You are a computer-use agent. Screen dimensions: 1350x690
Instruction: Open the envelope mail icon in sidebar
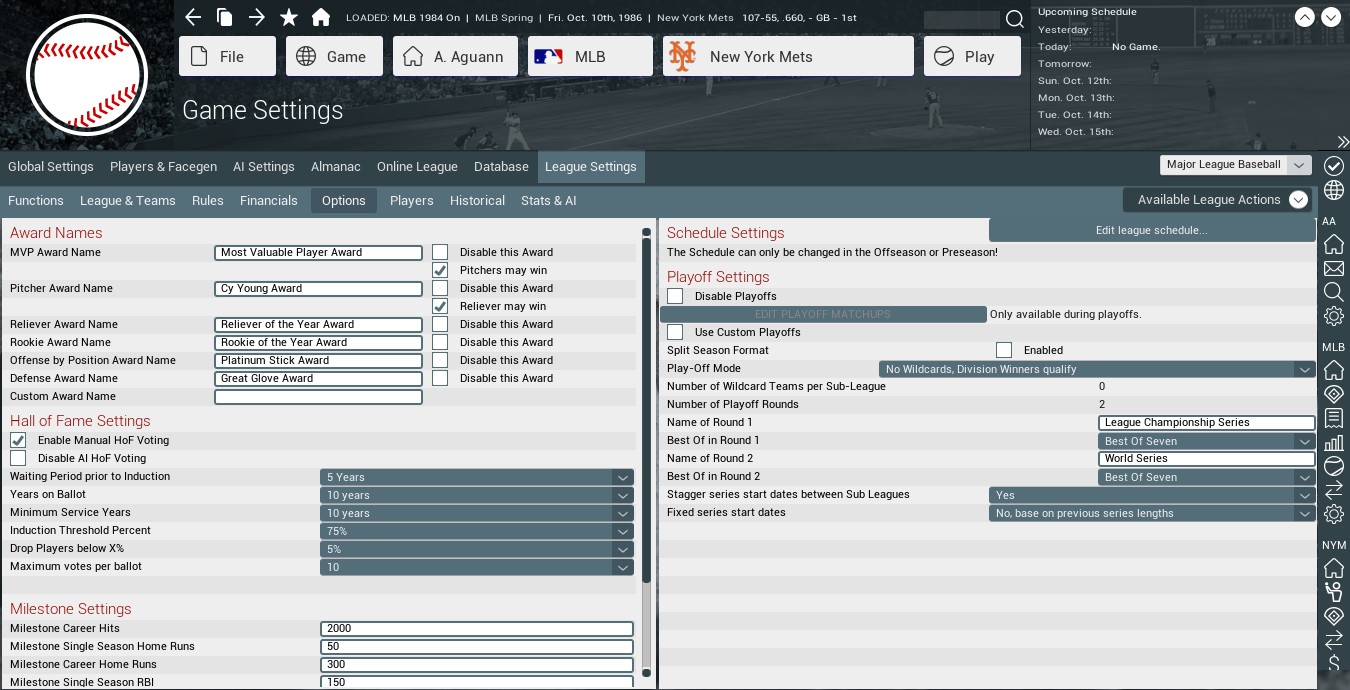[x=1333, y=269]
